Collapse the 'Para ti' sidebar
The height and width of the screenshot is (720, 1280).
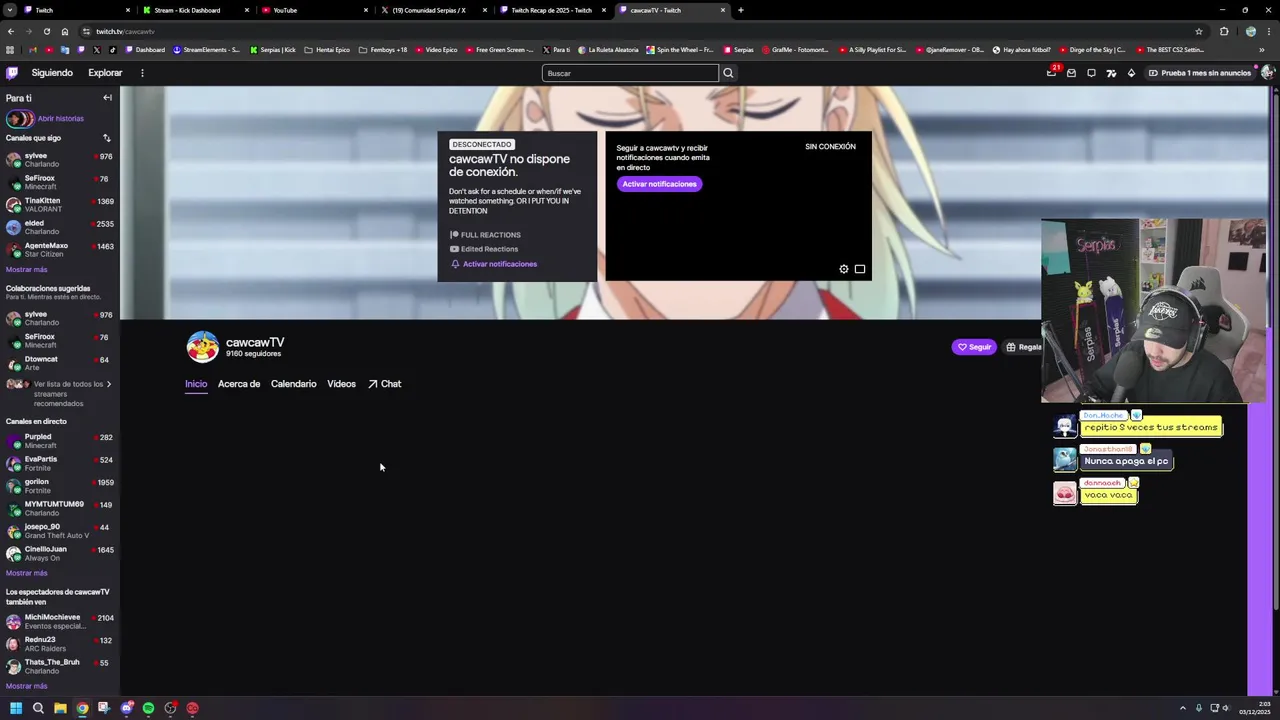pyautogui.click(x=107, y=98)
